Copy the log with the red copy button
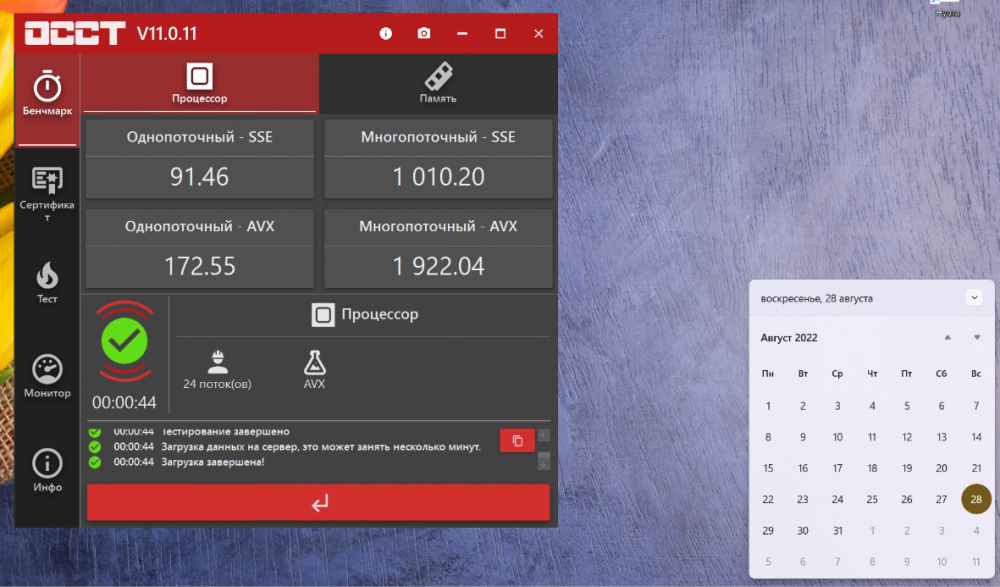Image resolution: width=1000 pixels, height=587 pixels. (x=517, y=441)
